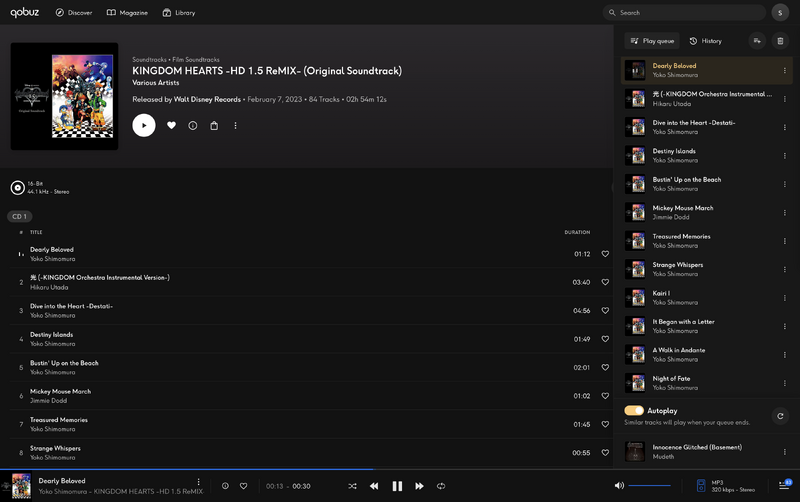The image size is (800, 502).
Task: Like track Bustin' Up on the Beach
Action: pyautogui.click(x=605, y=367)
